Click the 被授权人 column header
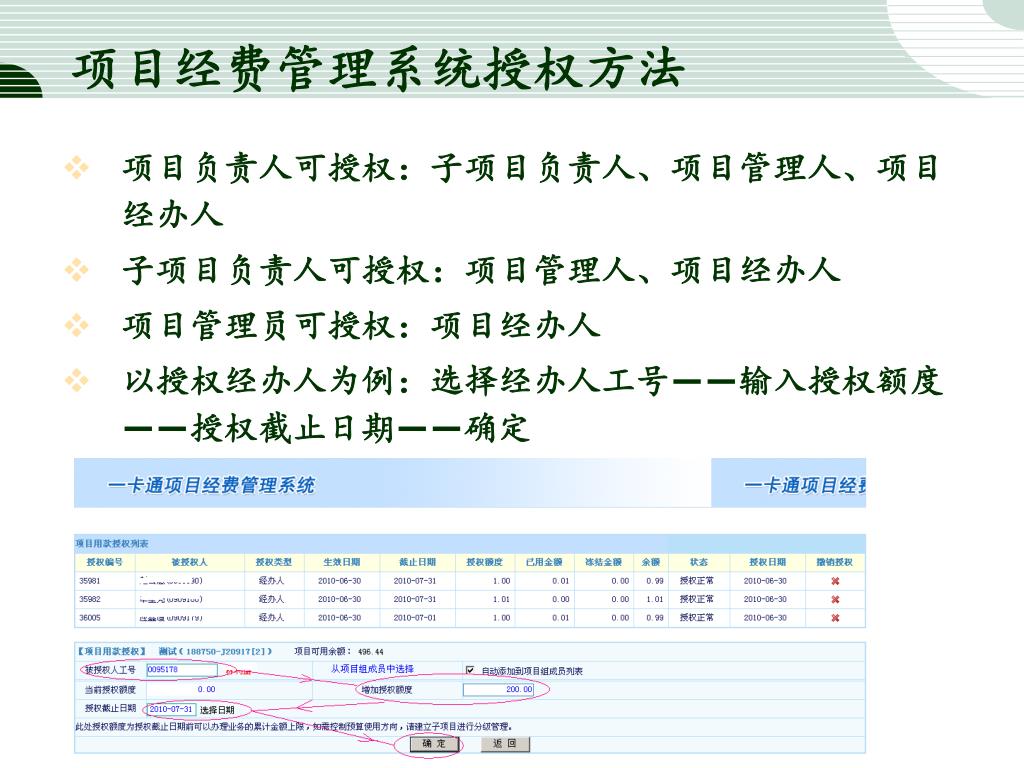 [x=189, y=562]
